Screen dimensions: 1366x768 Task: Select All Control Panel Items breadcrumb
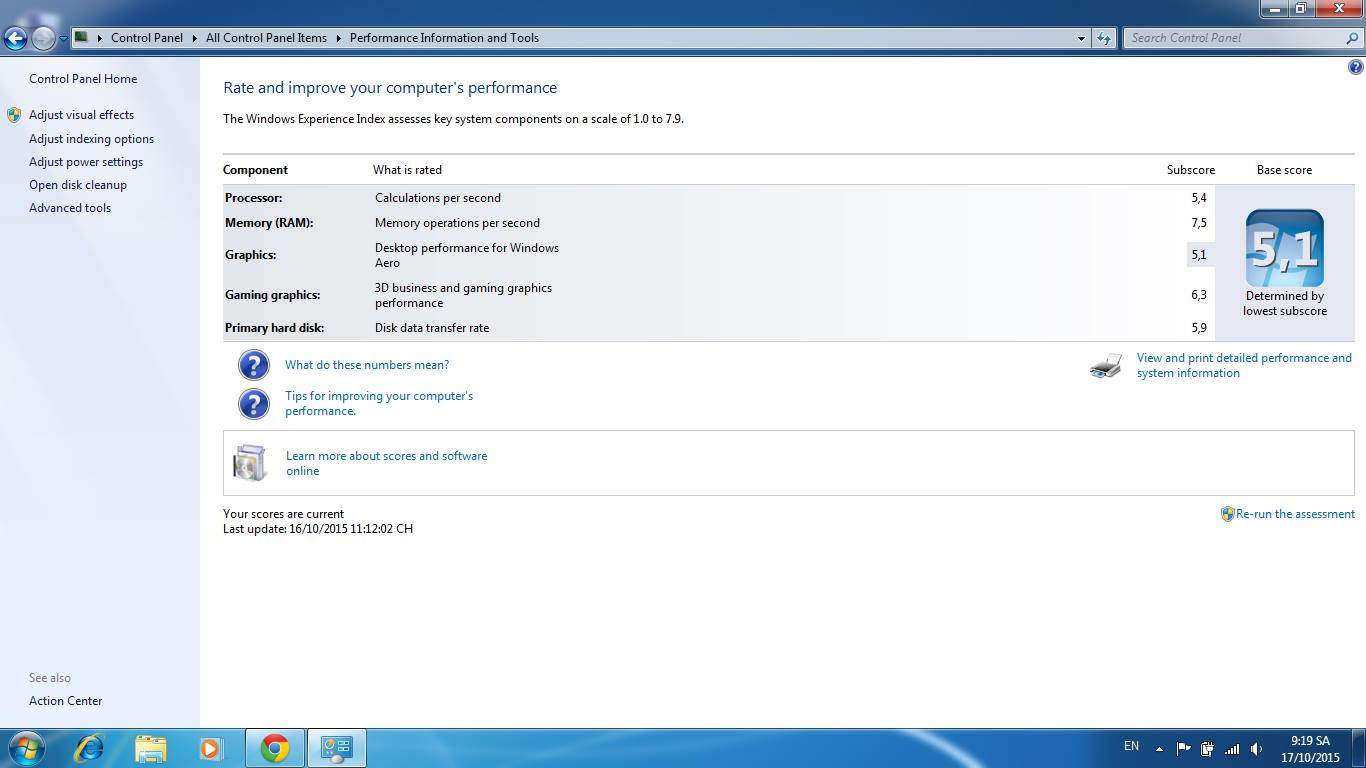pos(266,38)
